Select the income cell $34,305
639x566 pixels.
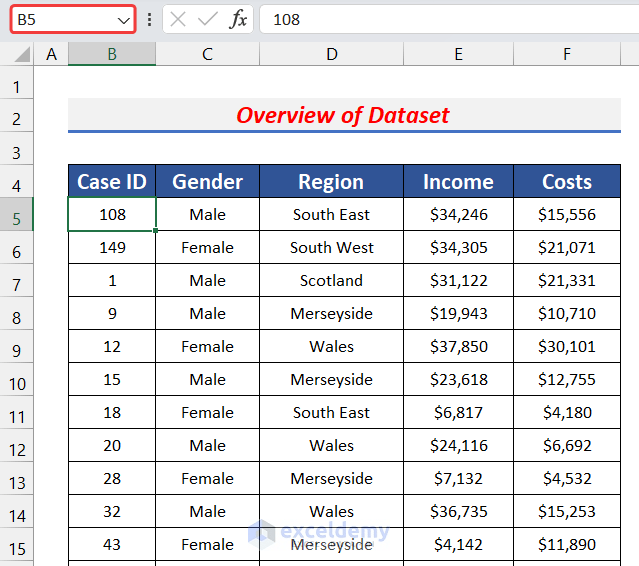coord(458,247)
